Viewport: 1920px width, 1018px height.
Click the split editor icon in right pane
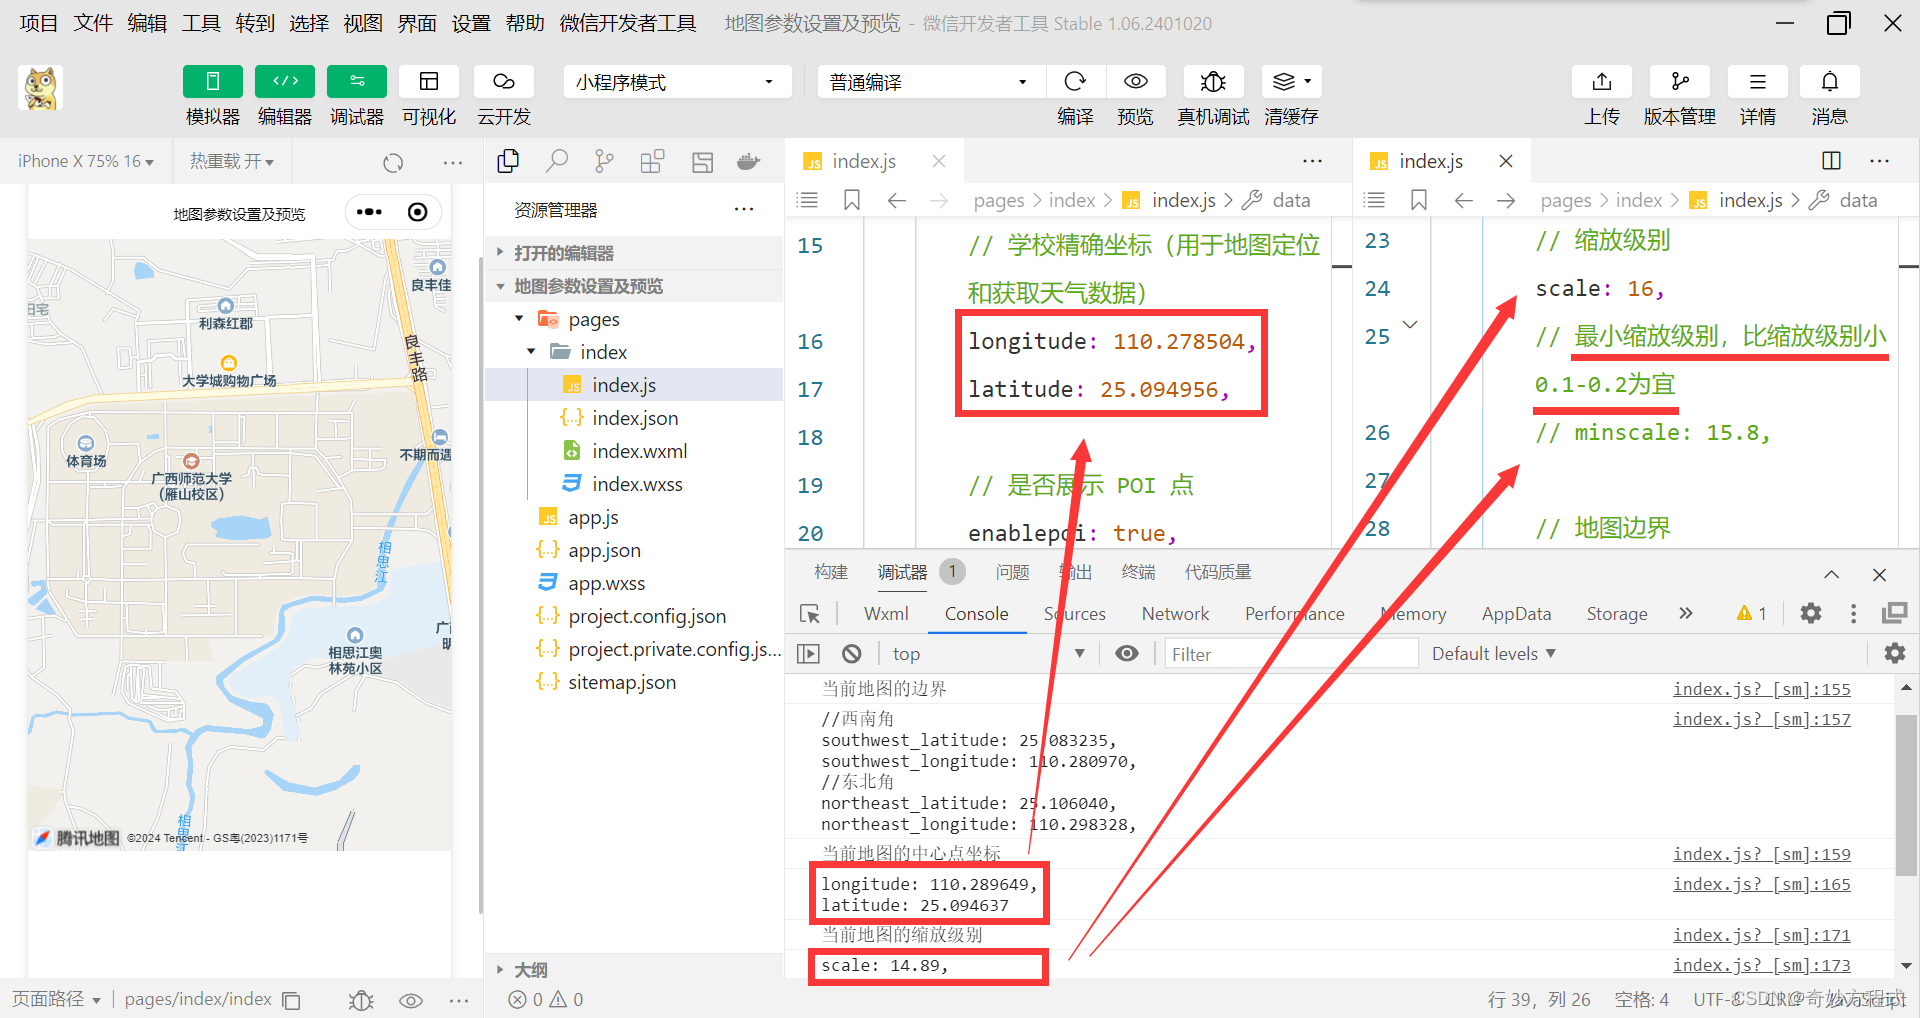click(1831, 161)
